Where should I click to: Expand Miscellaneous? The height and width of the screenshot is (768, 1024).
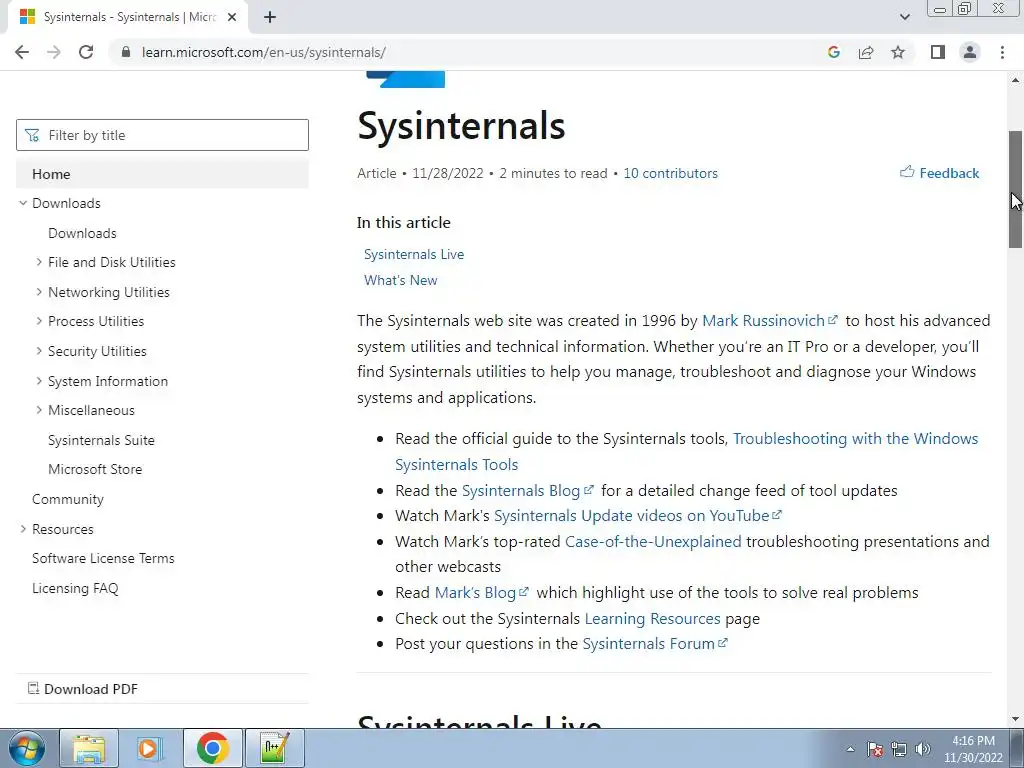pyautogui.click(x=39, y=410)
